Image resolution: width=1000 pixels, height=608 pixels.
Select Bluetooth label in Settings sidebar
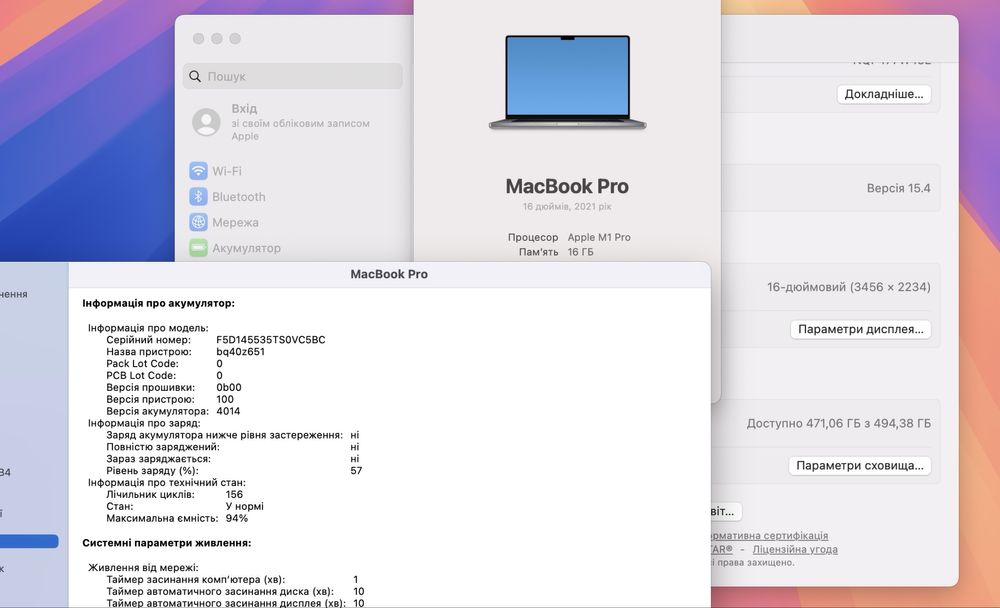[x=239, y=196]
